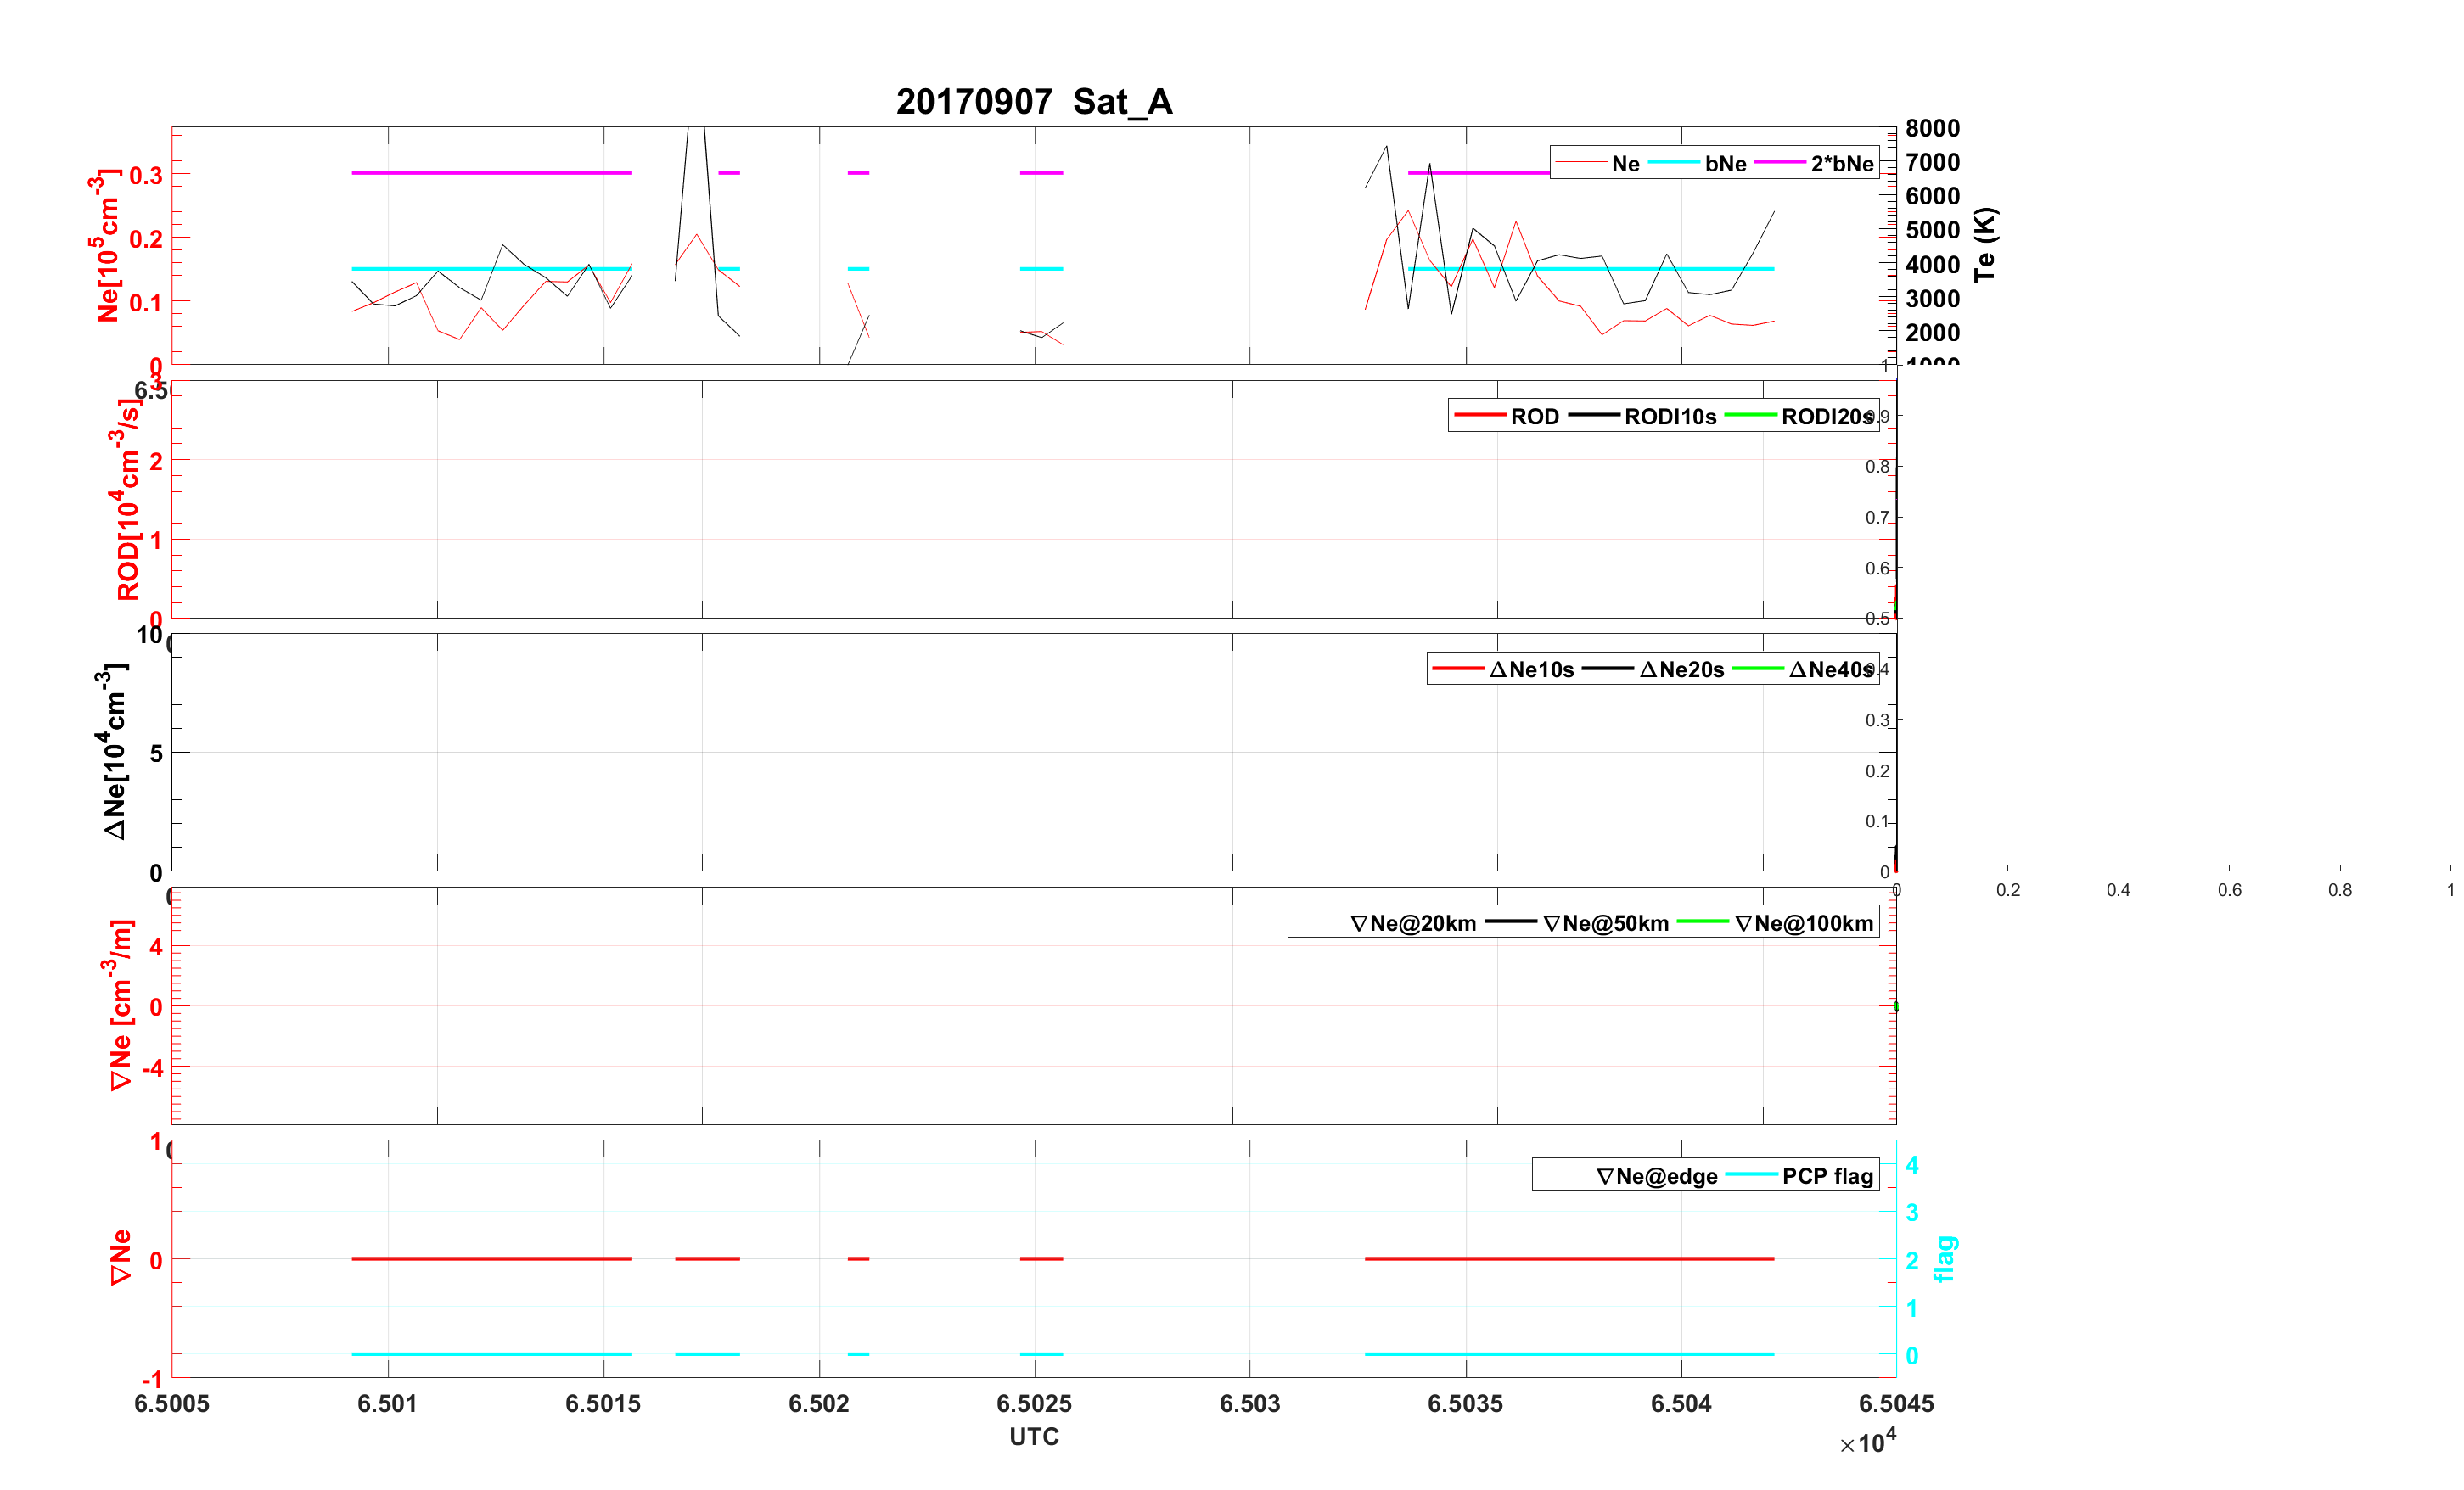Click the ROD y-axis label text
Screen dimensions: 2464x1490
[127, 500]
